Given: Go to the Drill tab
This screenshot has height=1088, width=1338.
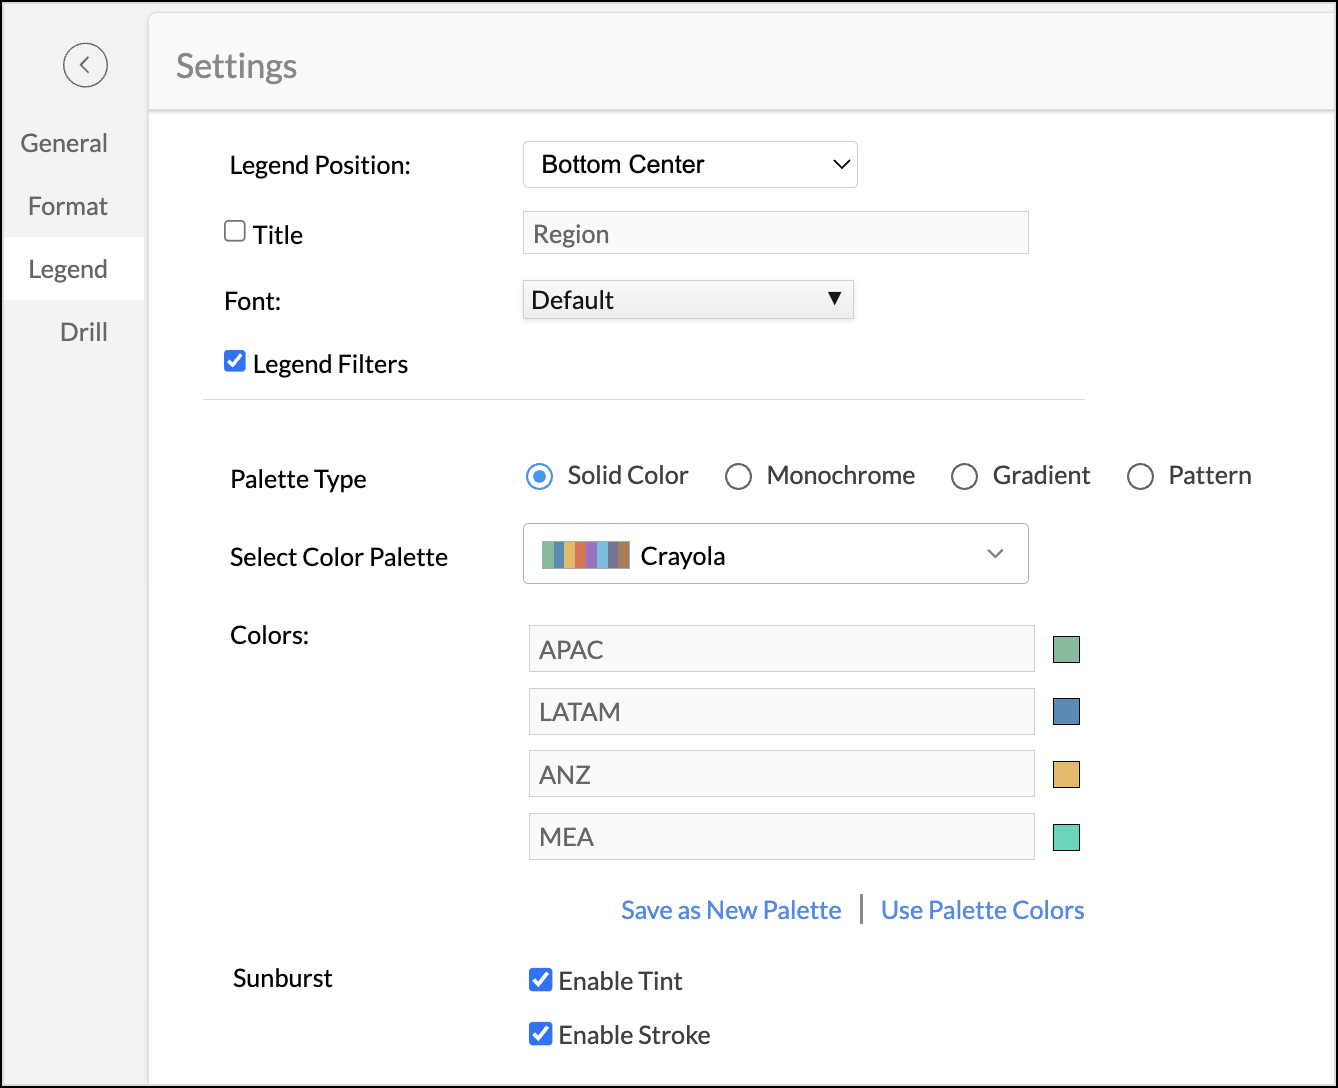Looking at the screenshot, I should (84, 332).
